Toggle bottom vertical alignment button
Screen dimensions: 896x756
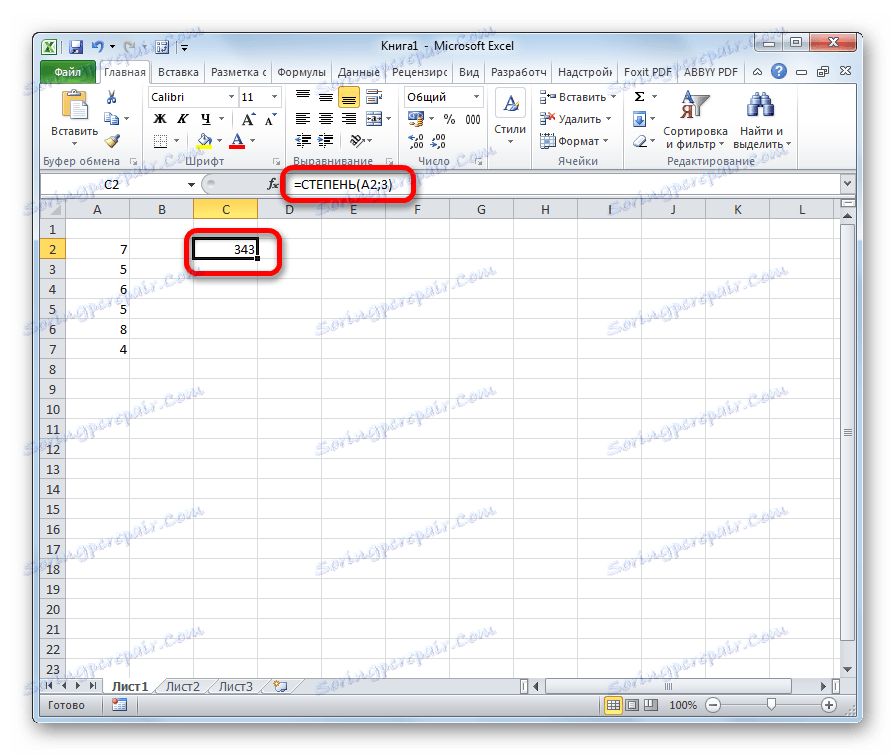(x=349, y=98)
